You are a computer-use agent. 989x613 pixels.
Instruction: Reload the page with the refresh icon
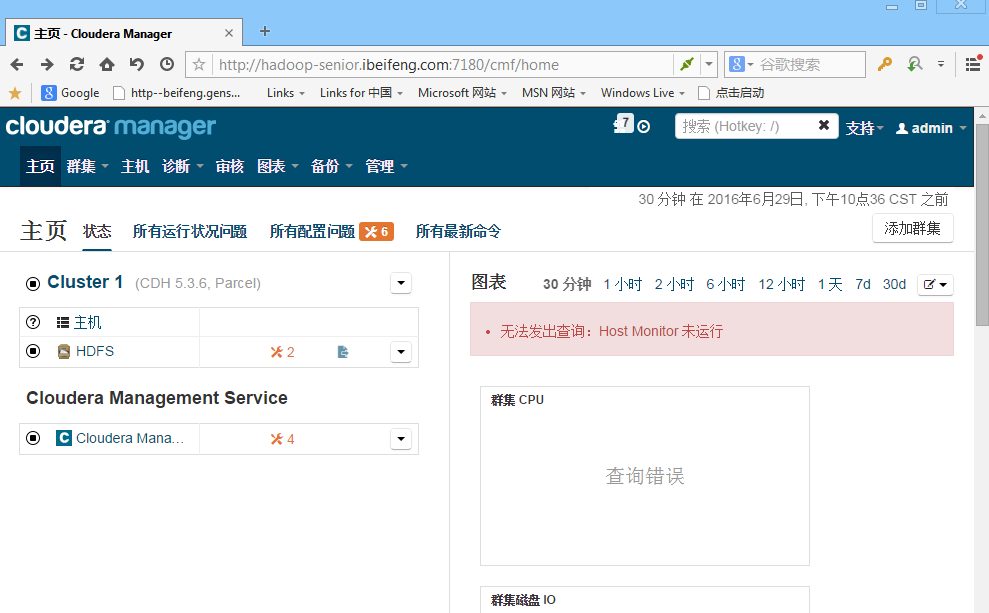point(77,64)
